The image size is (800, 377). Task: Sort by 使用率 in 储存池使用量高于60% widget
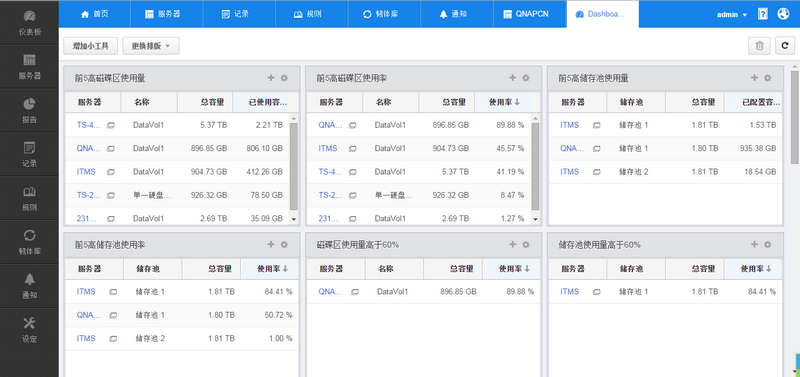pyautogui.click(x=753, y=269)
